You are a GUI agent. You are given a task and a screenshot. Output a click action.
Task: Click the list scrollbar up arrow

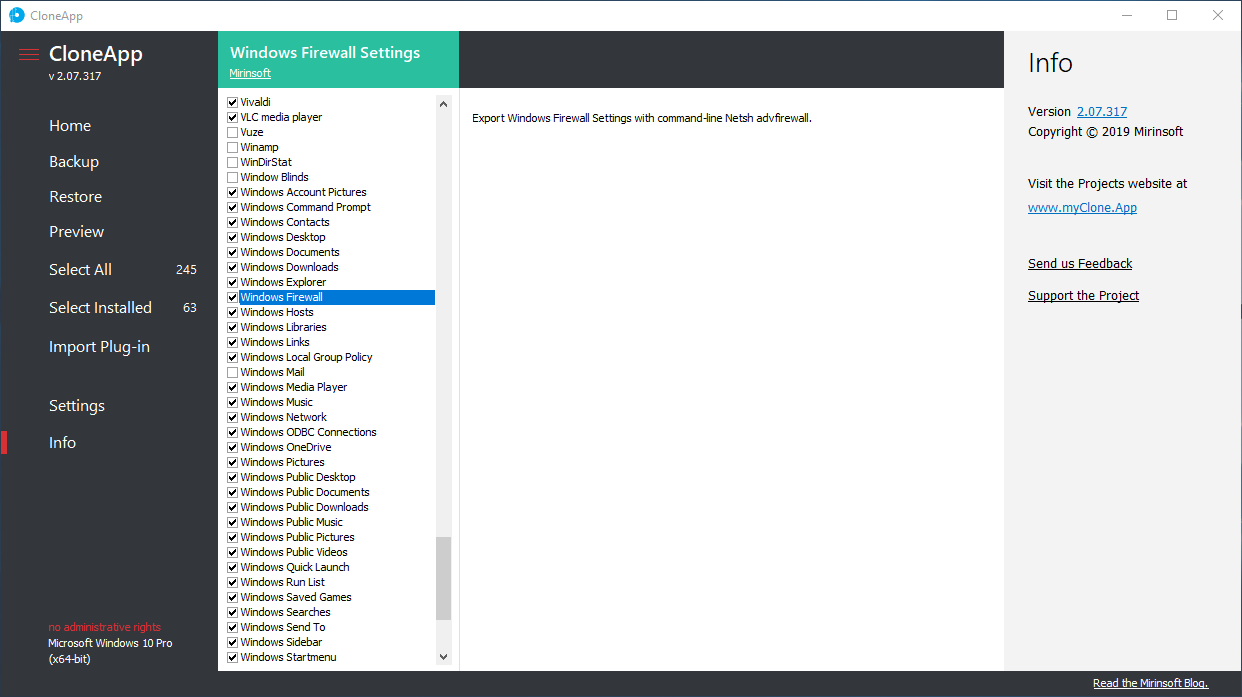pyautogui.click(x=444, y=103)
